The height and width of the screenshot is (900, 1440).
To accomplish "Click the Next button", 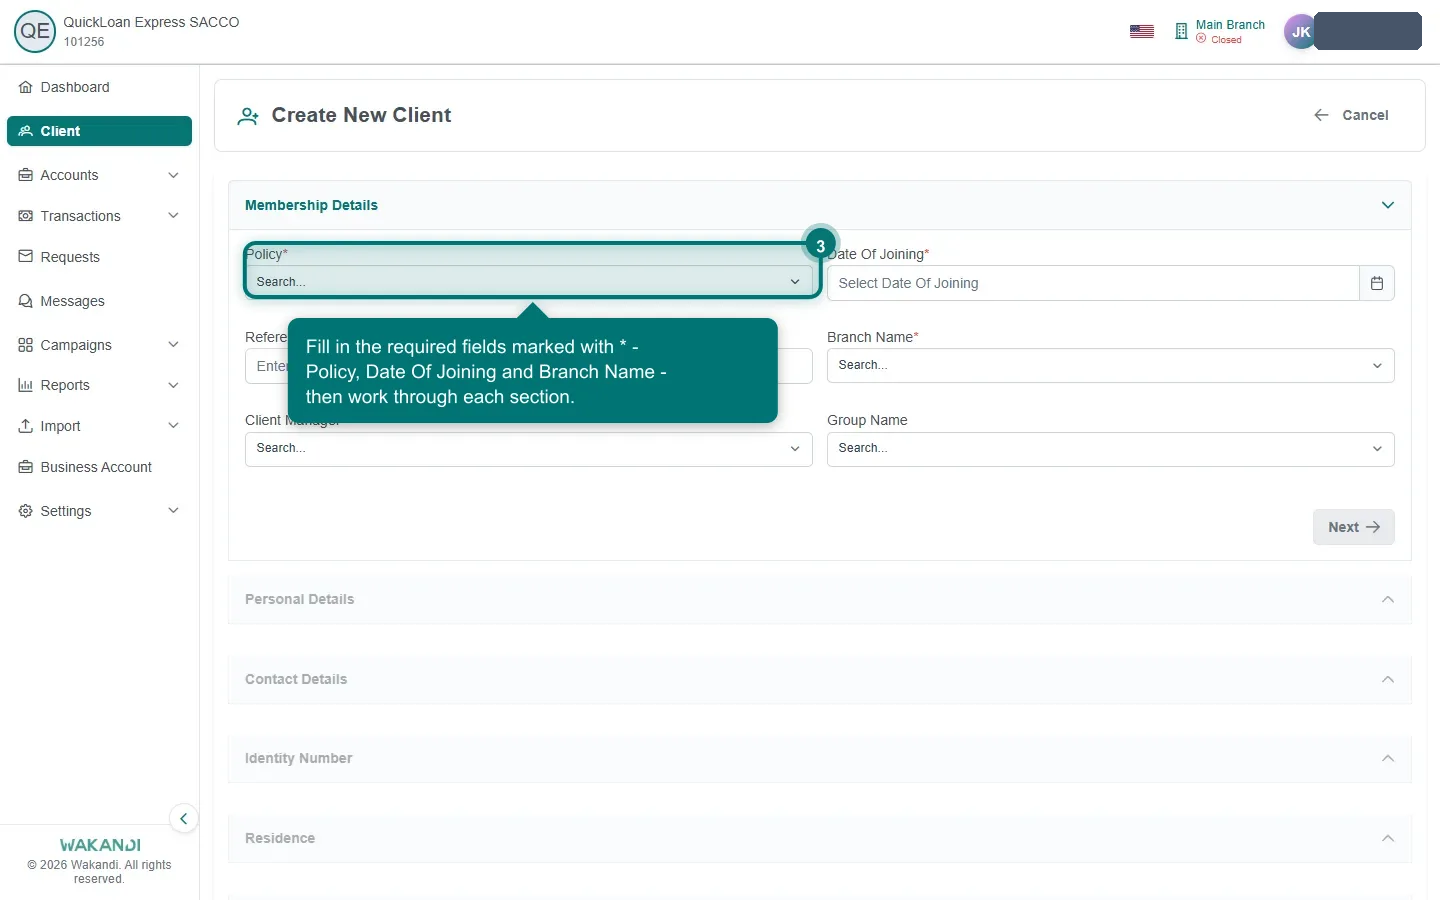I will tap(1353, 527).
